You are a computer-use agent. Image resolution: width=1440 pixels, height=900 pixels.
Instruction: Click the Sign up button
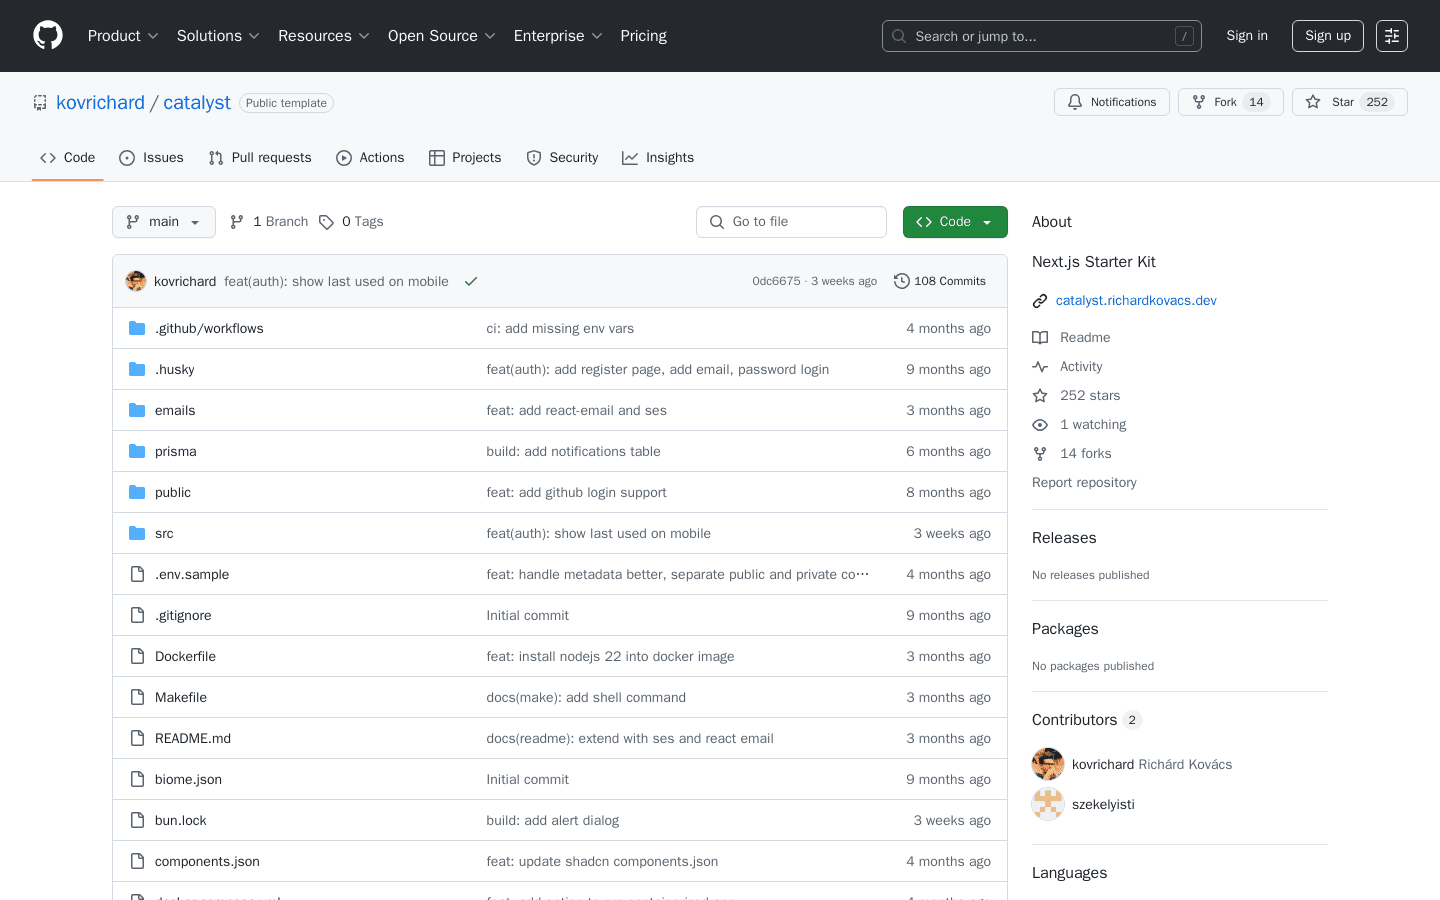pyautogui.click(x=1328, y=36)
